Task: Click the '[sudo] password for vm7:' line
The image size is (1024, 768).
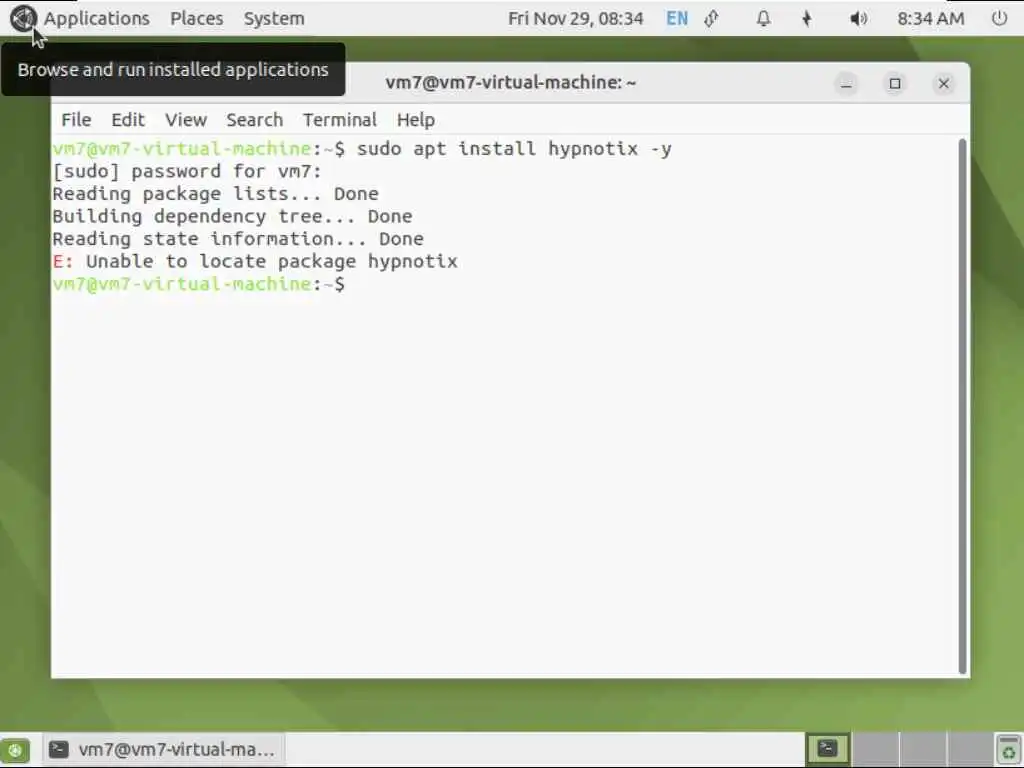Action: (x=187, y=171)
